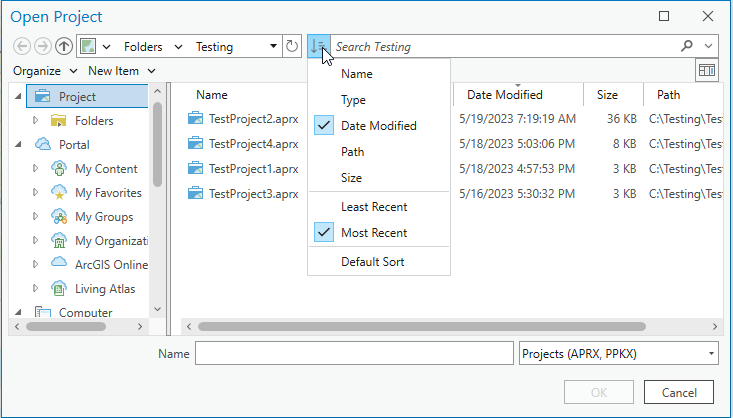This screenshot has height=418, width=733.
Task: Toggle the details panel icon
Action: pyautogui.click(x=708, y=71)
